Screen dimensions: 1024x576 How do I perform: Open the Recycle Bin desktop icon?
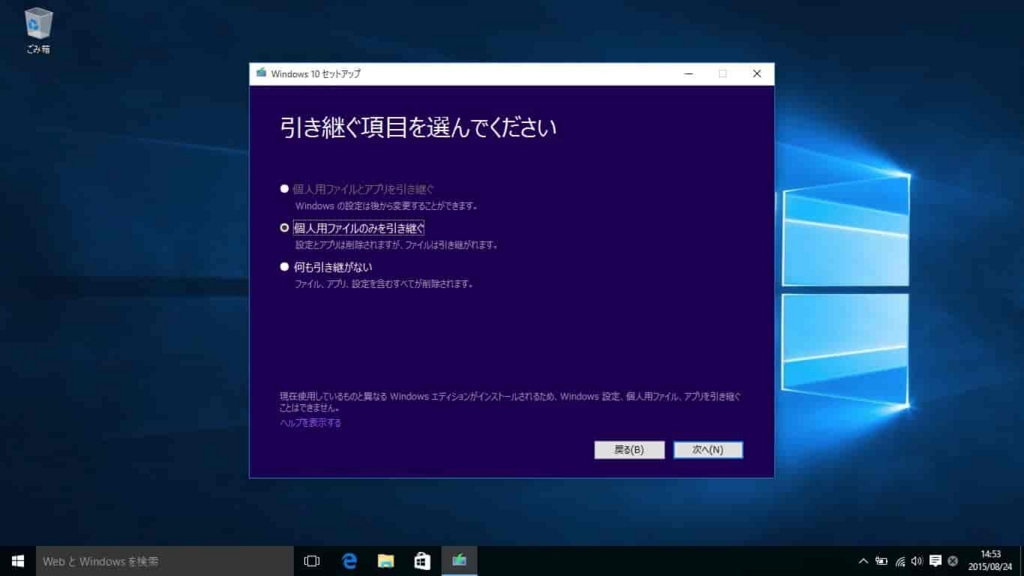coord(38,30)
